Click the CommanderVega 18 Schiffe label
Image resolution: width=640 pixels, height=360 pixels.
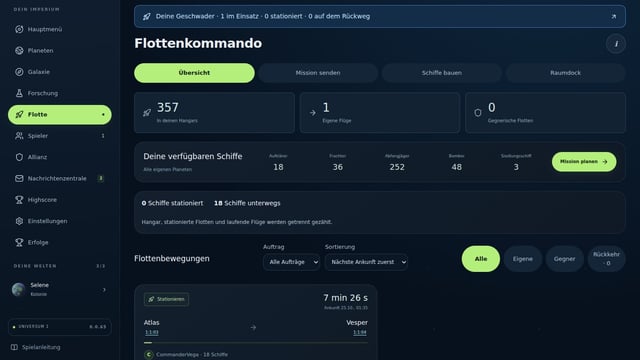[x=192, y=355]
